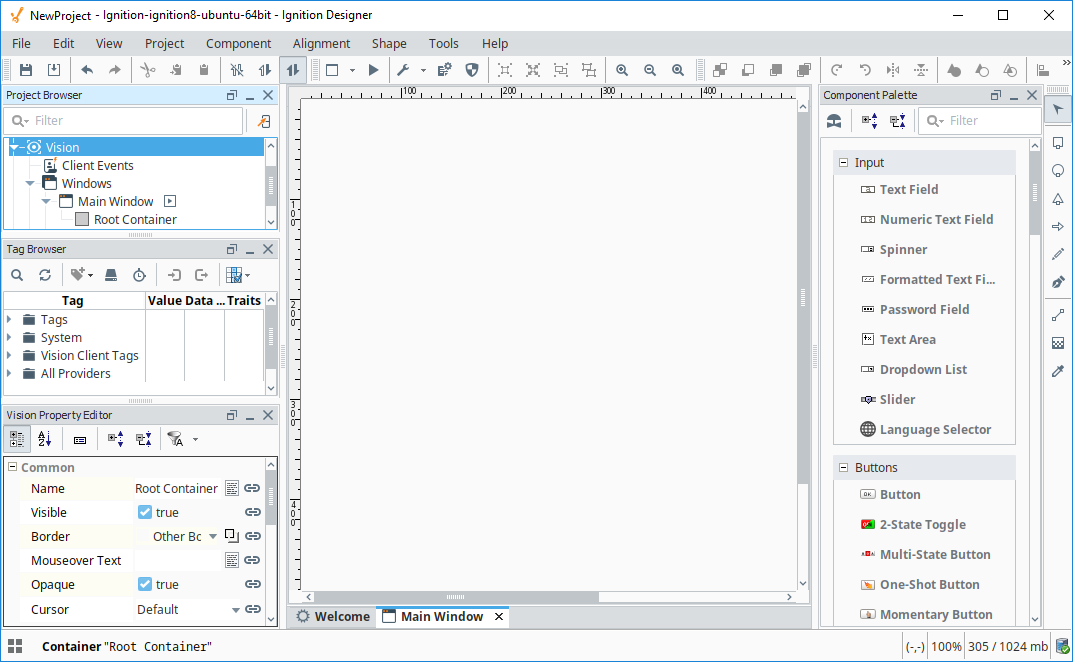This screenshot has height=662, width=1073.
Task: Click the Component Palette filter field
Action: coord(980,121)
